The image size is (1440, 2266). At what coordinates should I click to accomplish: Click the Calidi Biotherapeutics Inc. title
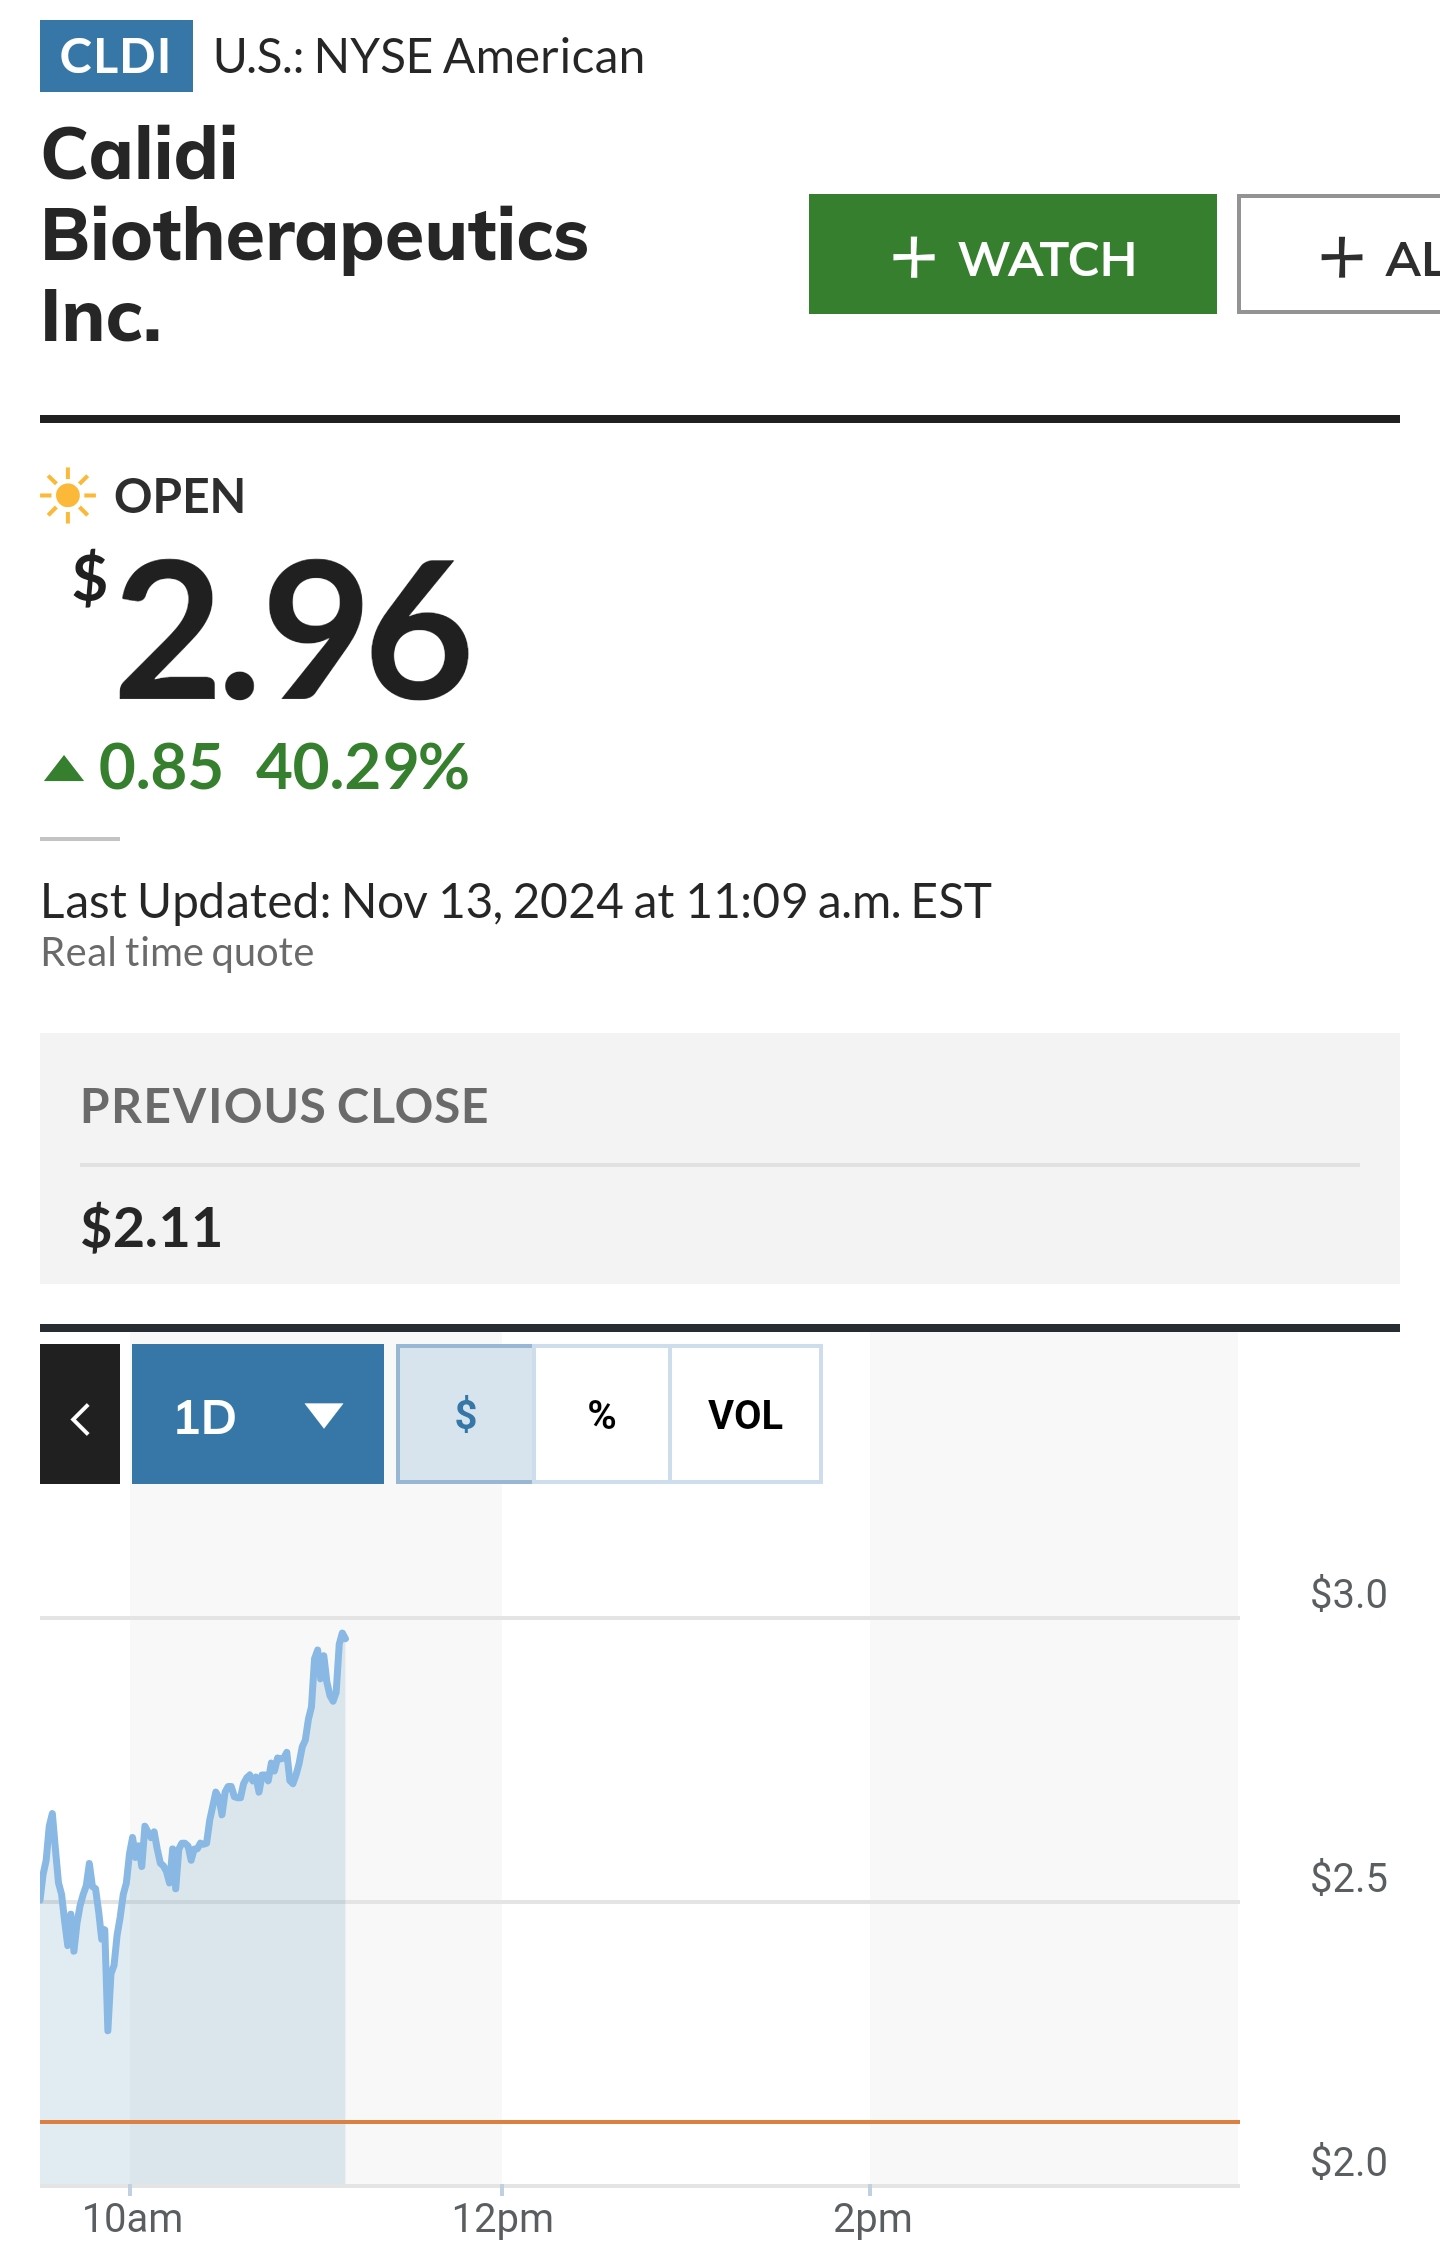315,235
